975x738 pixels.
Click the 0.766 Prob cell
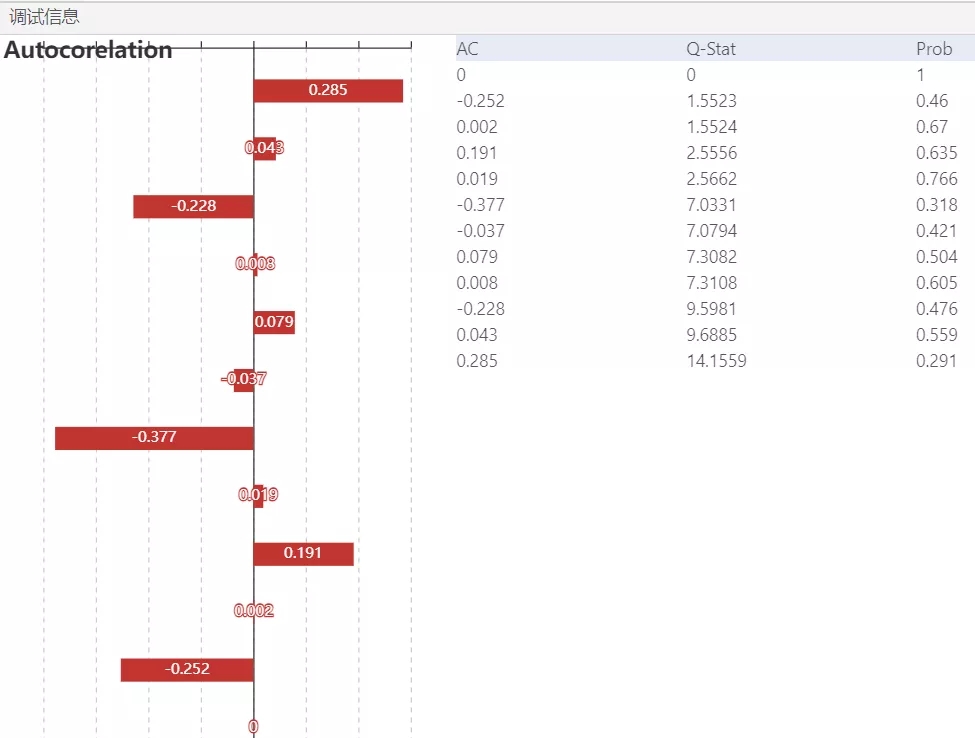[936, 179]
